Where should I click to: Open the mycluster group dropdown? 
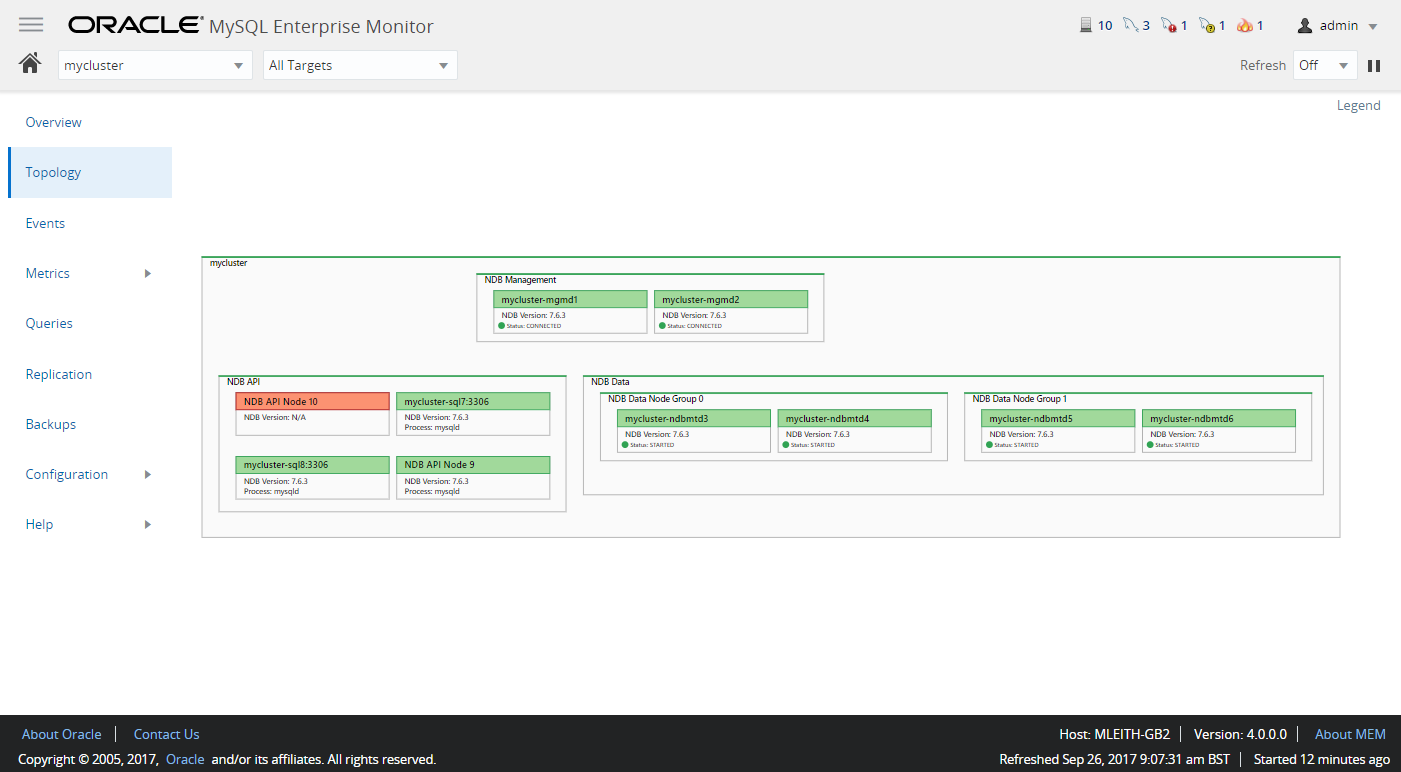[155, 65]
